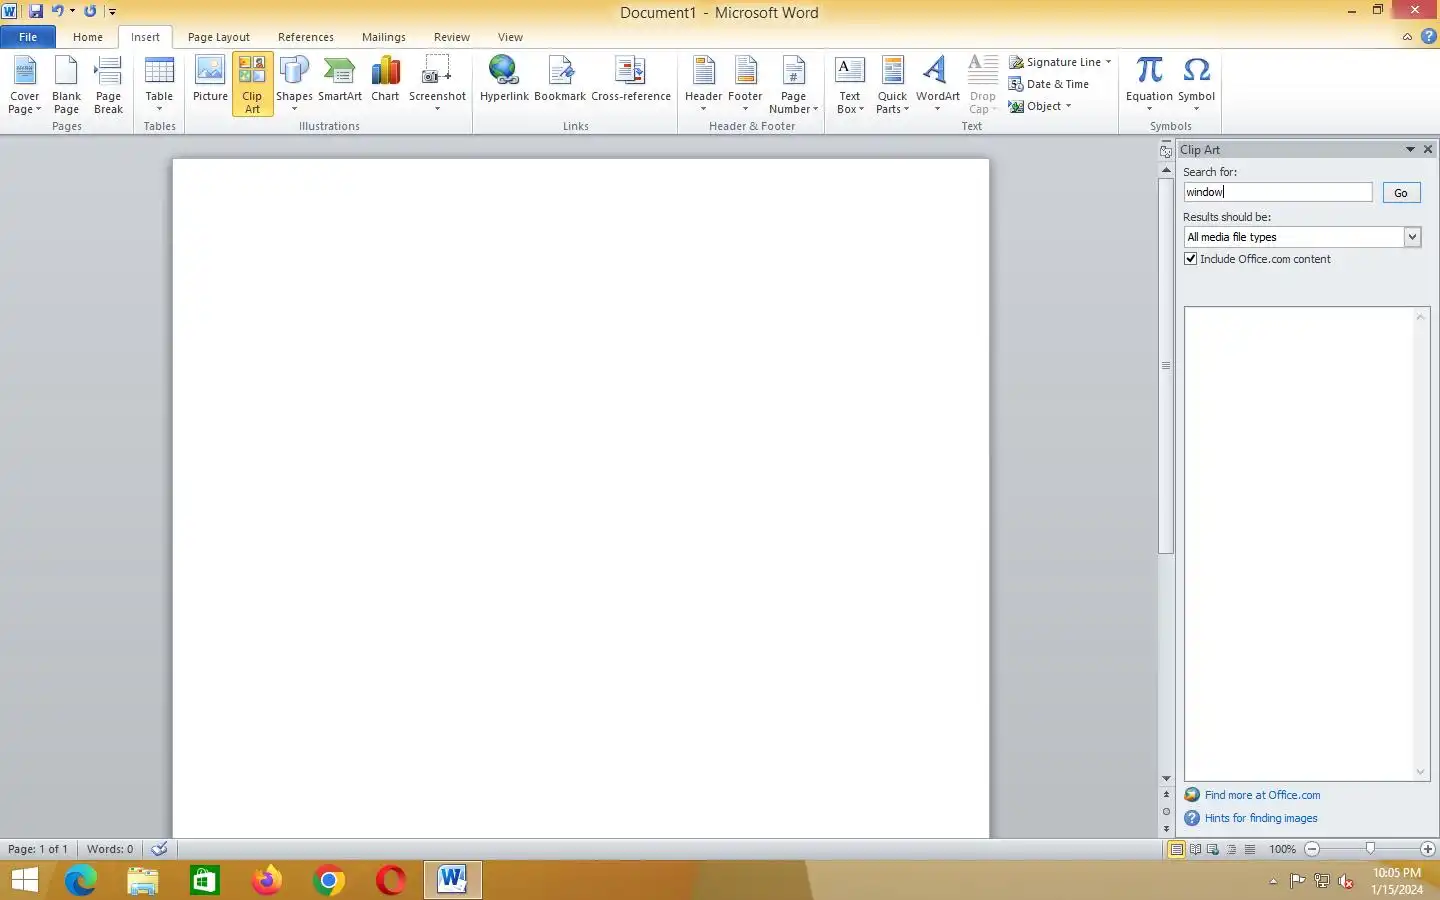
Task: Switch to the View tab
Action: pyautogui.click(x=510, y=37)
